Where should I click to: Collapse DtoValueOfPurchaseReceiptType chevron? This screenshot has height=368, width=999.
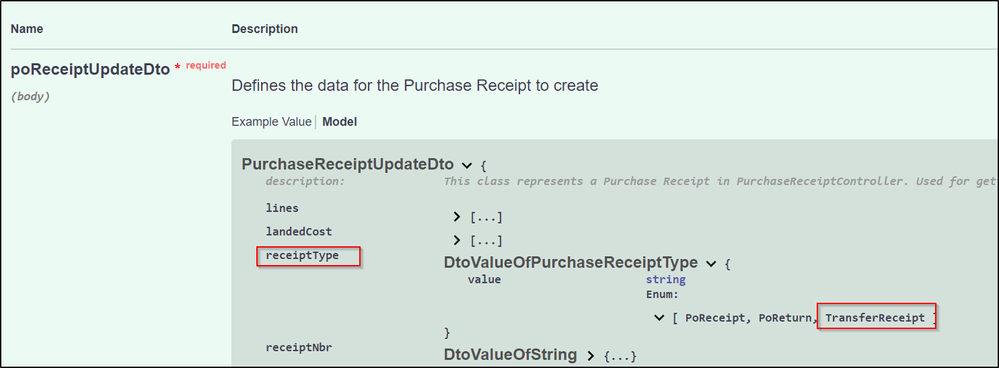click(712, 263)
